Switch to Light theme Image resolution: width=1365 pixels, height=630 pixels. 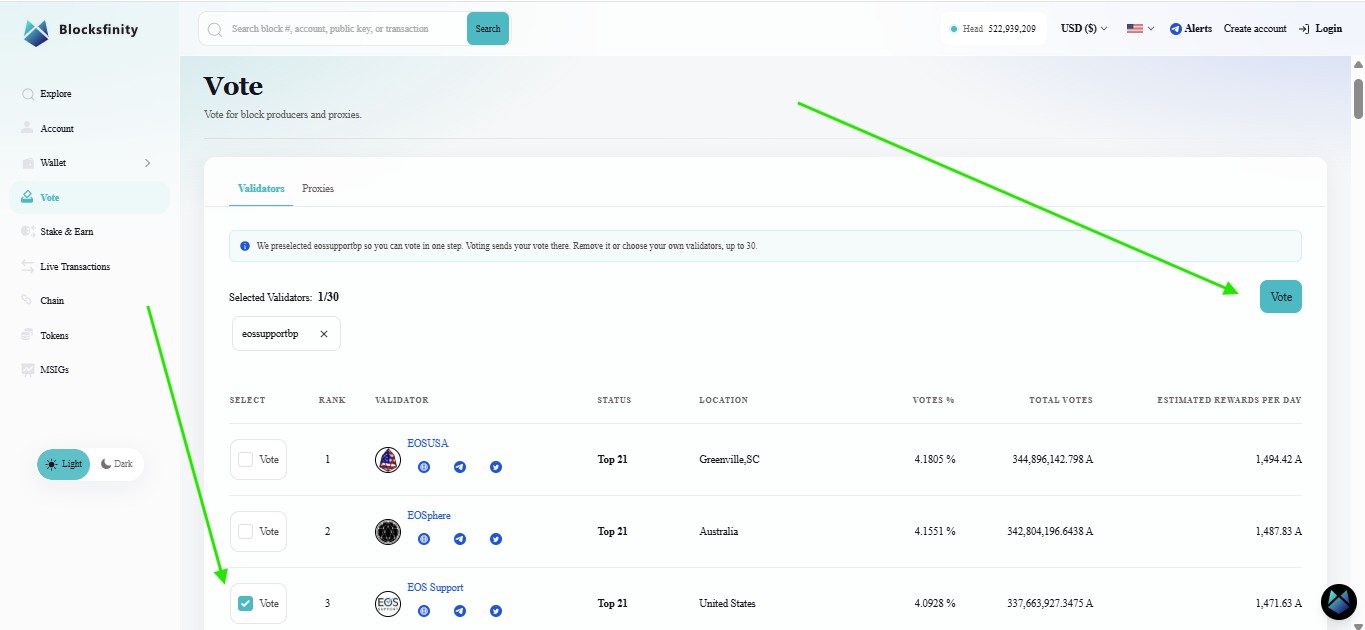click(64, 464)
